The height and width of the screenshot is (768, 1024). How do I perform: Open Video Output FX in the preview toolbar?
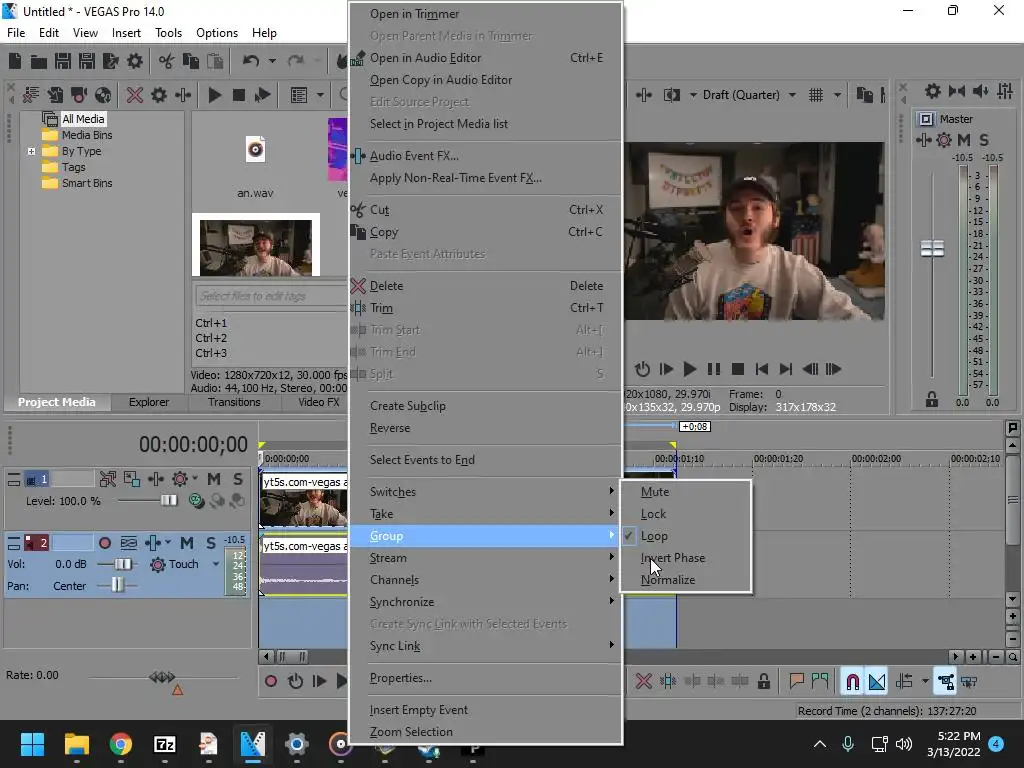click(x=643, y=95)
